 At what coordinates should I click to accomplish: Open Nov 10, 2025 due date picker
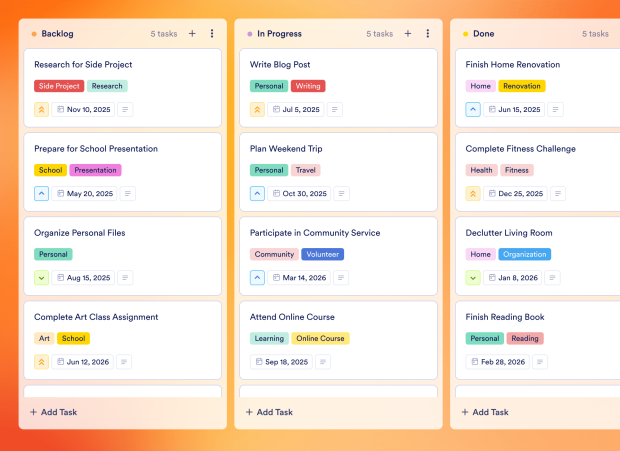[83, 109]
